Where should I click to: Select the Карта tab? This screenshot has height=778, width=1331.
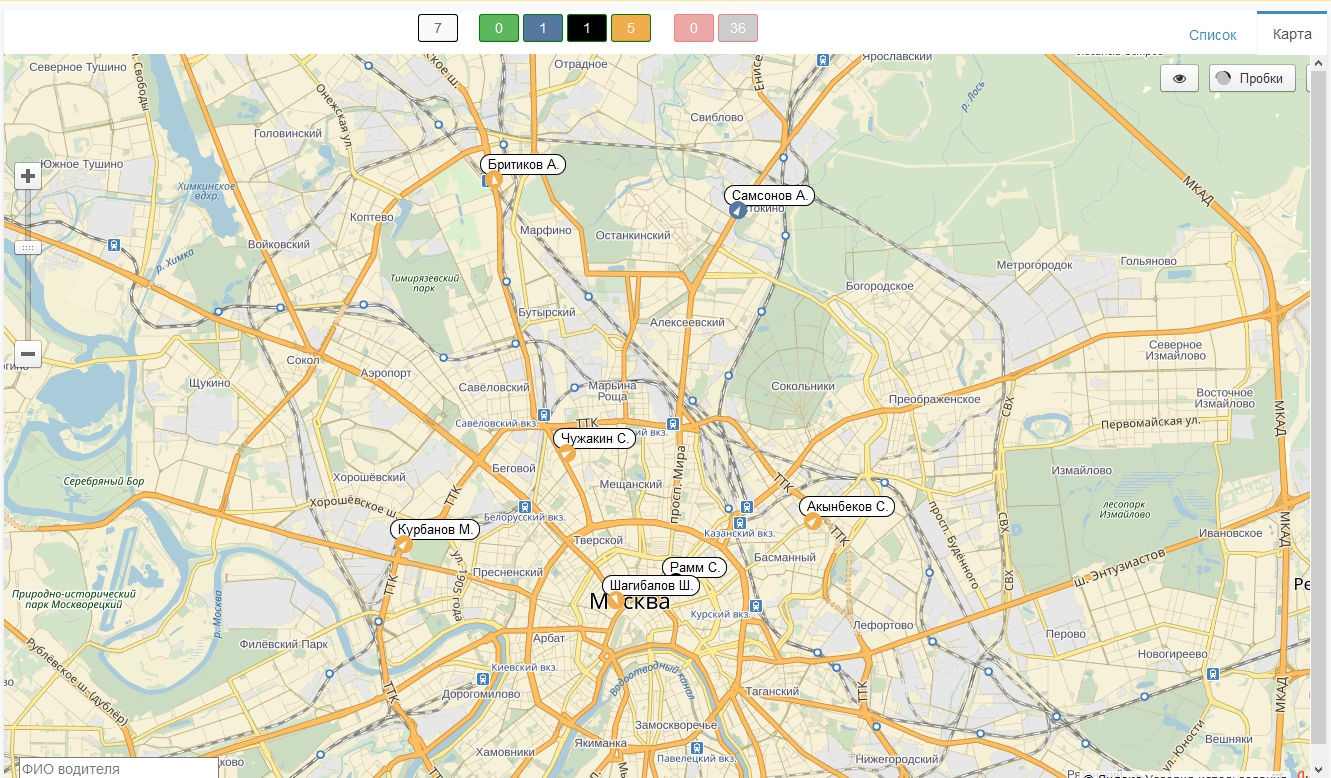[1292, 34]
